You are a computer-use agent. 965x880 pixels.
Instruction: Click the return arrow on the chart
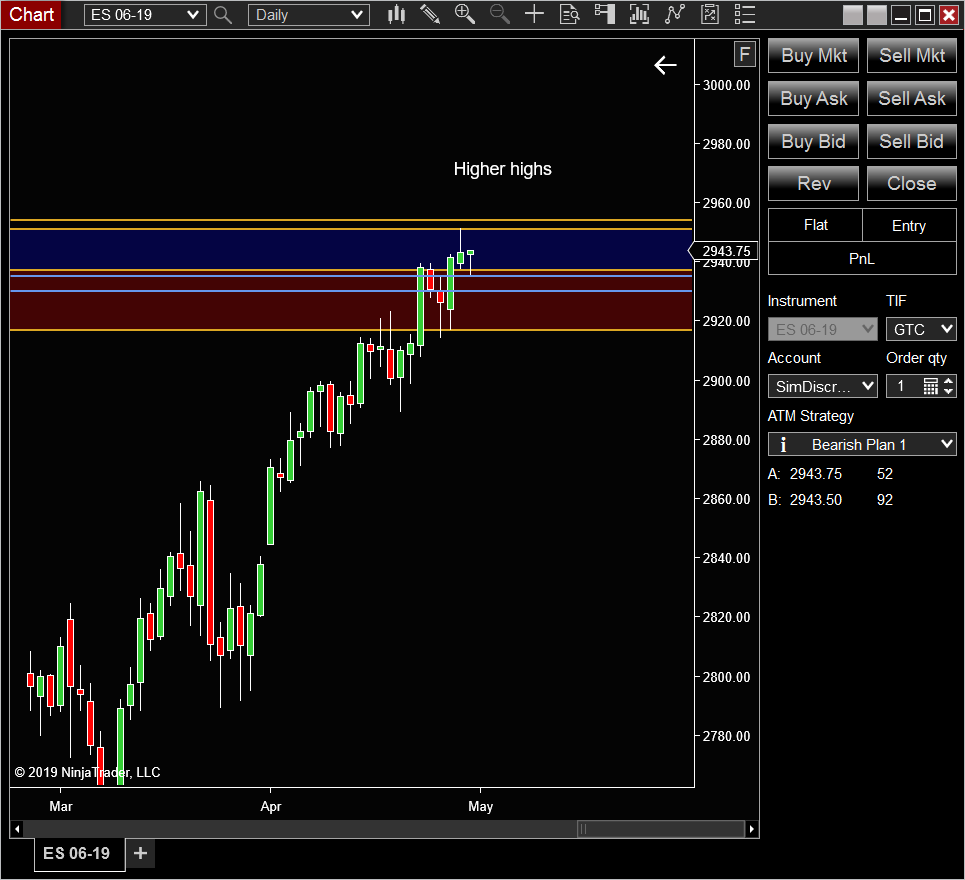tap(665, 65)
